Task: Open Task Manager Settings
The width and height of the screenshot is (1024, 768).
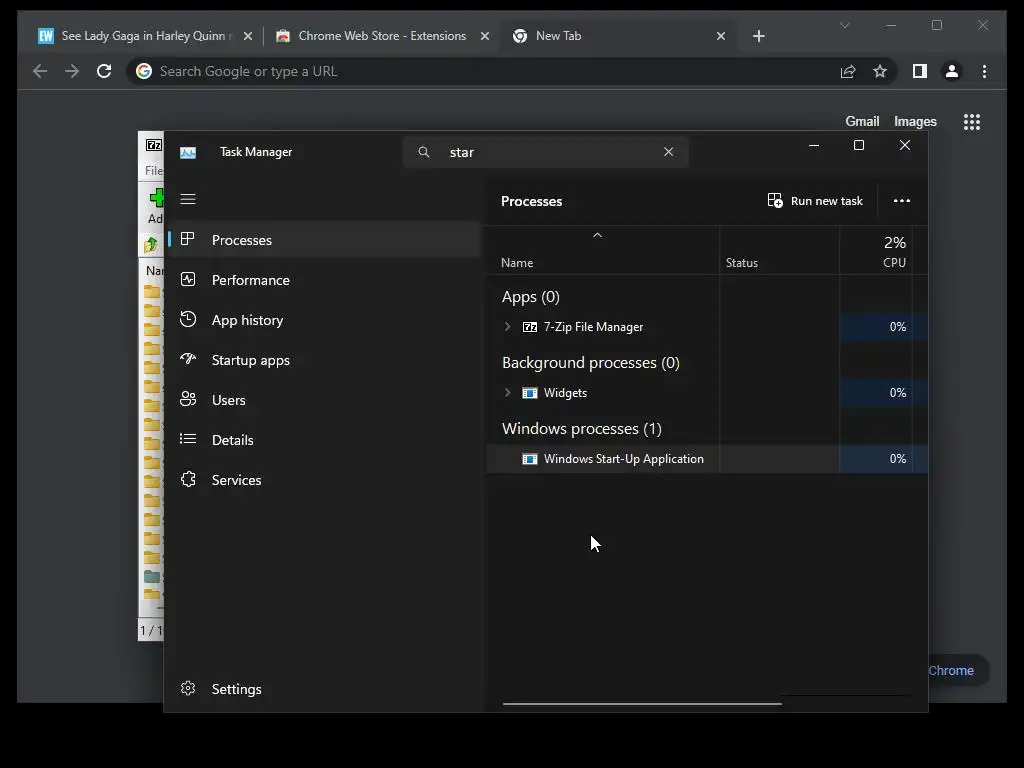Action: tap(325, 689)
